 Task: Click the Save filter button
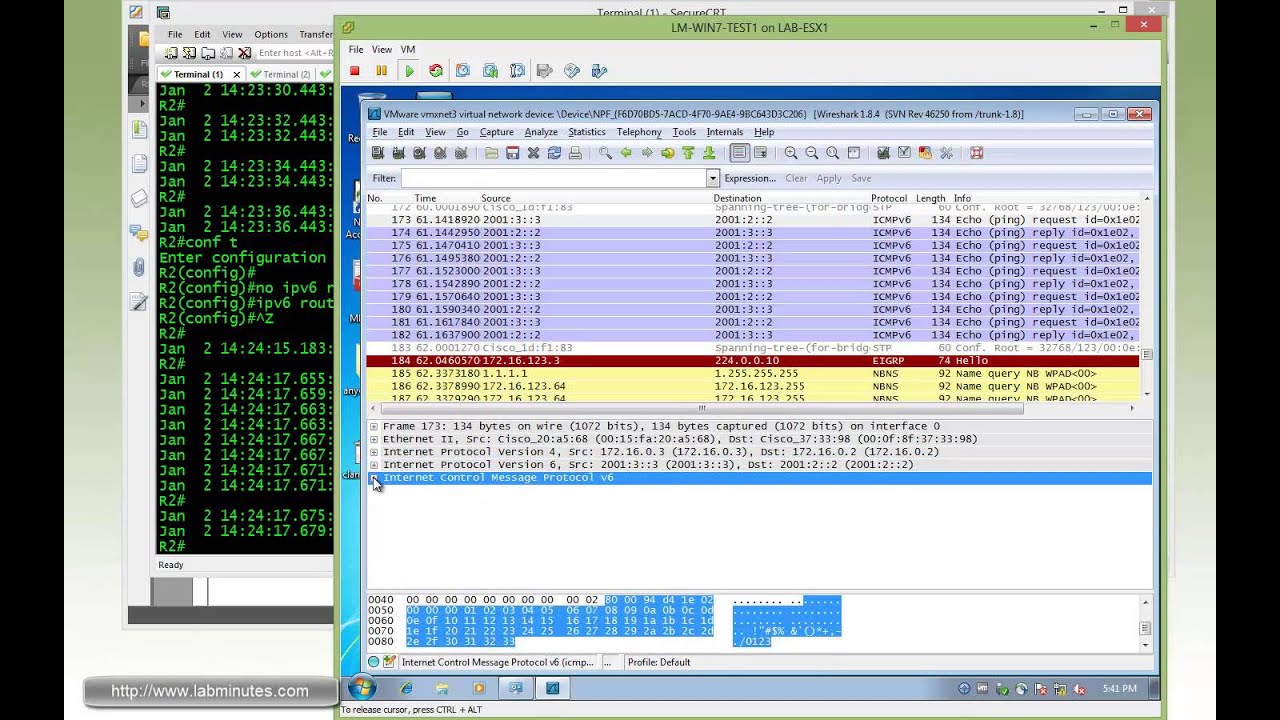click(x=861, y=178)
